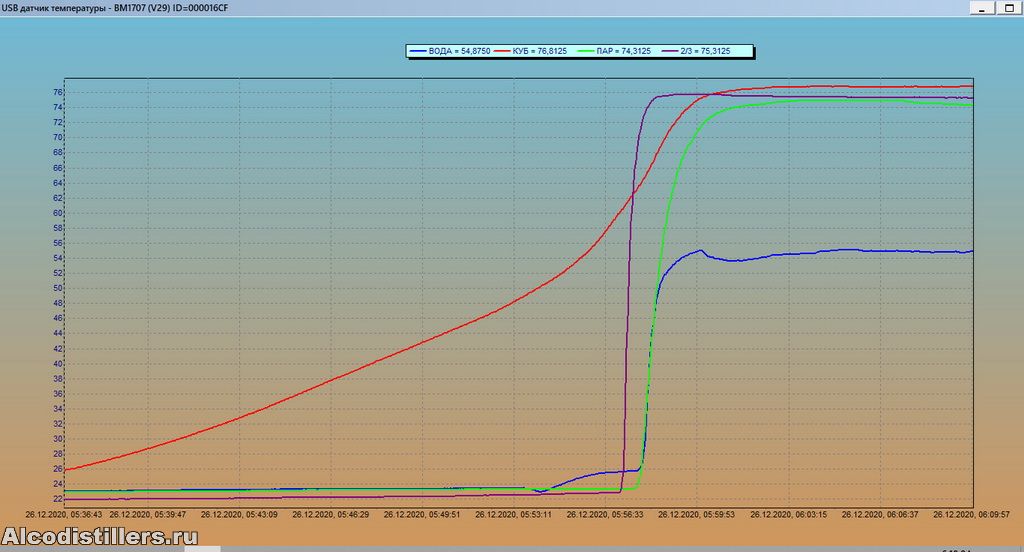Click the 05:36:43 time axis label
Image resolution: width=1024 pixels, height=552 pixels.
pyautogui.click(x=64, y=515)
